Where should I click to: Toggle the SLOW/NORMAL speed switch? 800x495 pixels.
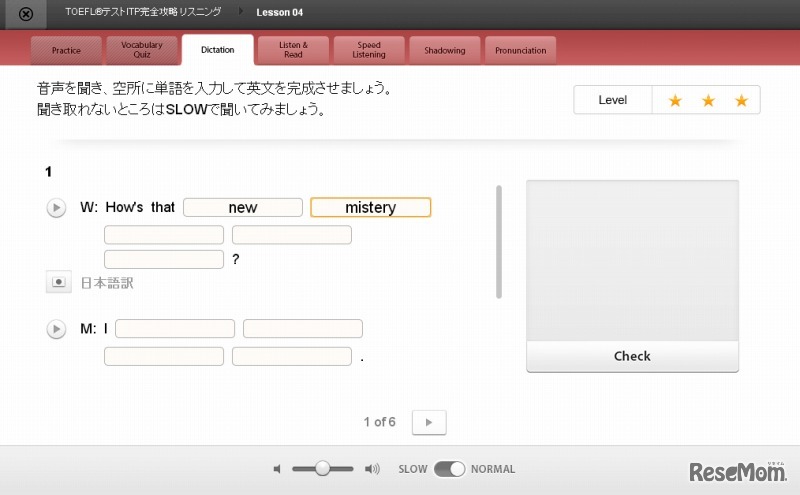pyautogui.click(x=450, y=469)
